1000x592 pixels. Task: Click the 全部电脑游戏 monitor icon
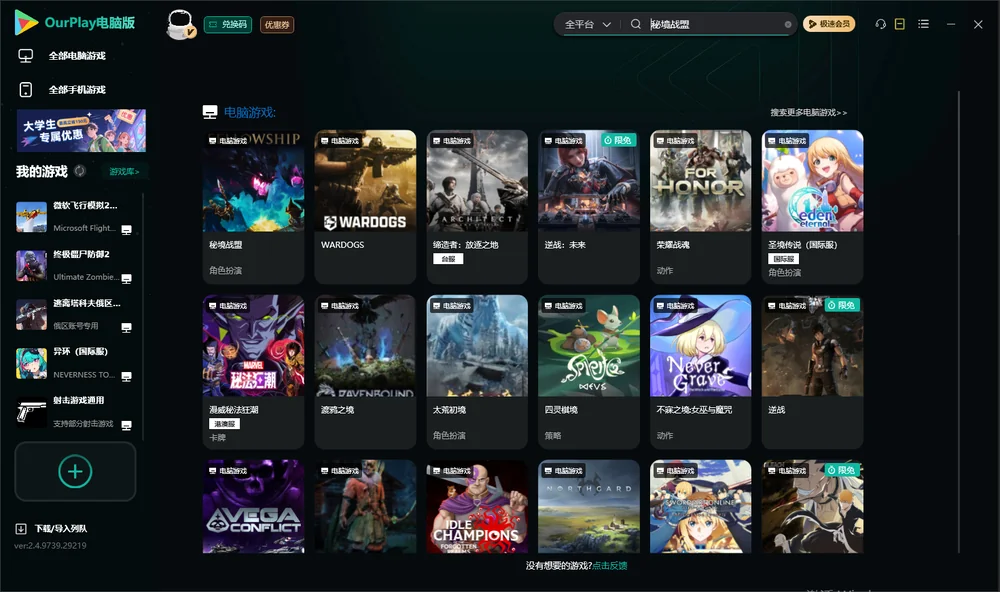tap(26, 56)
